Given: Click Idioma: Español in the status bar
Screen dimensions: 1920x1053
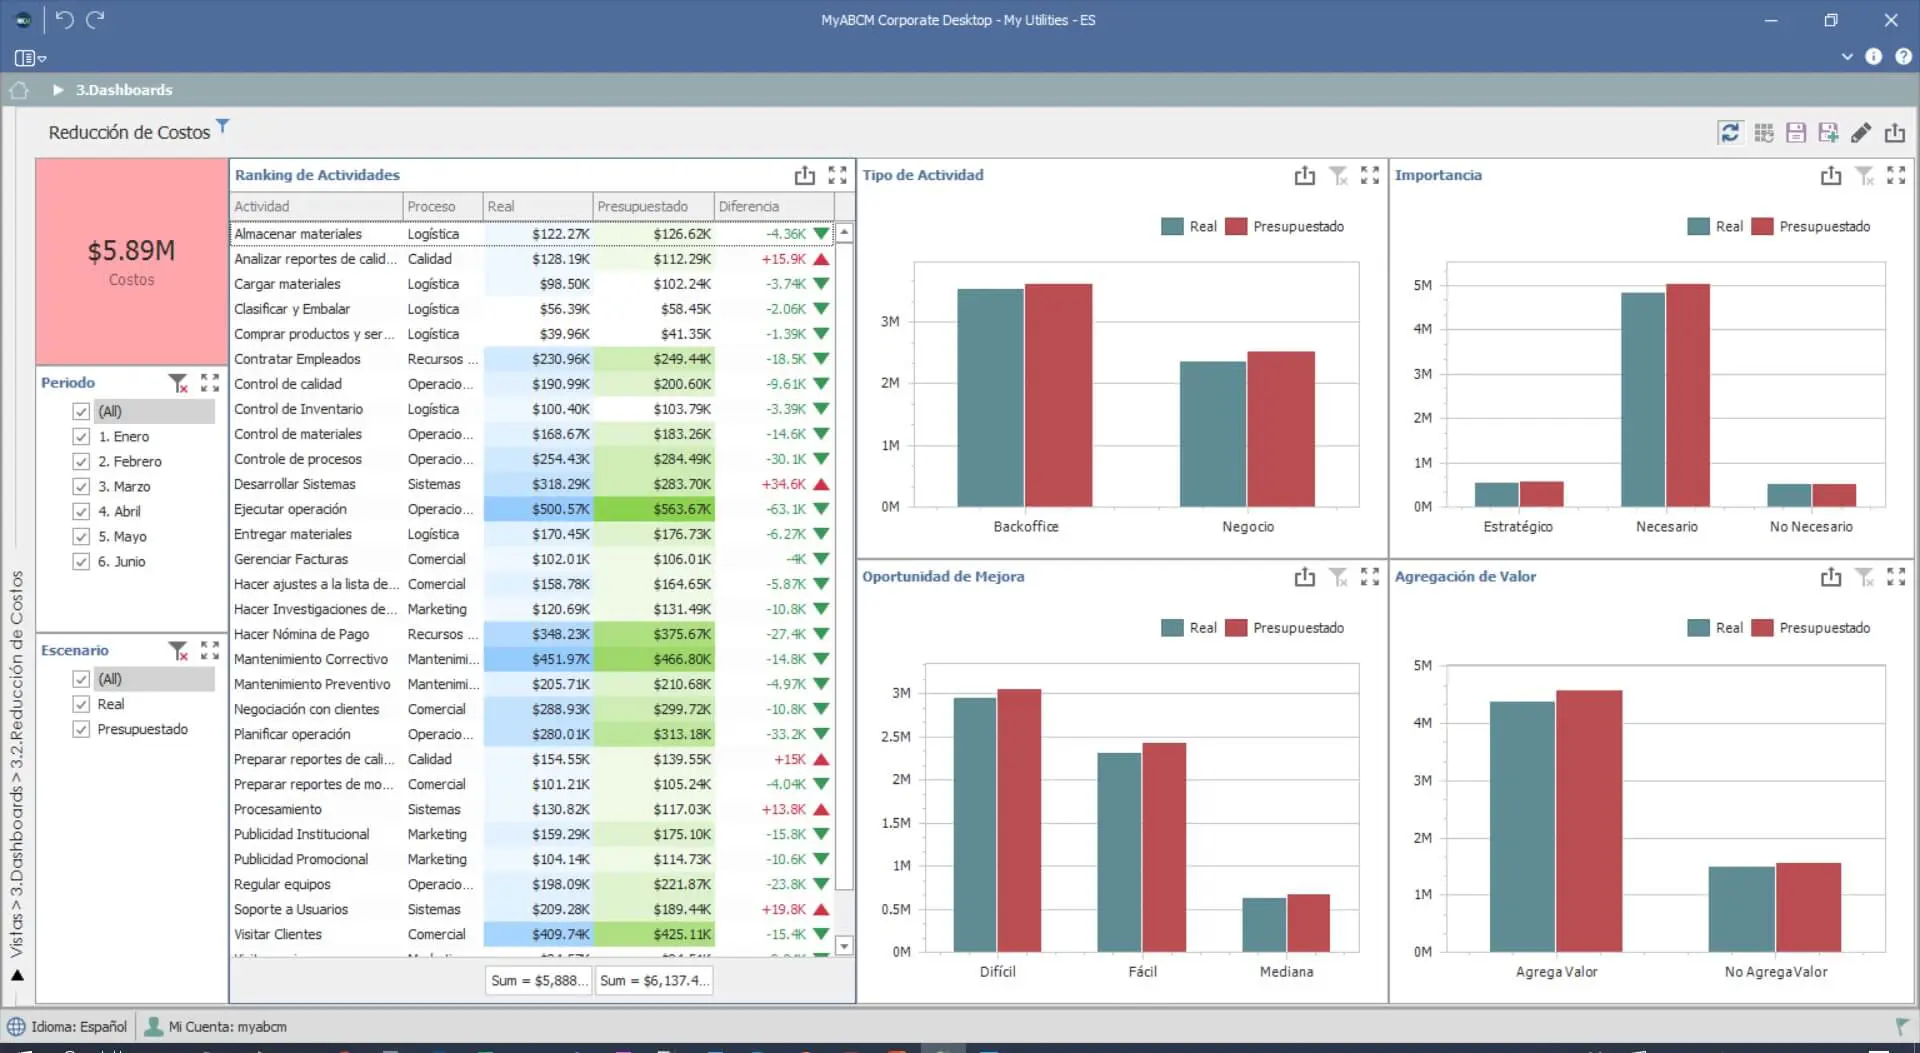Looking at the screenshot, I should 68,1027.
